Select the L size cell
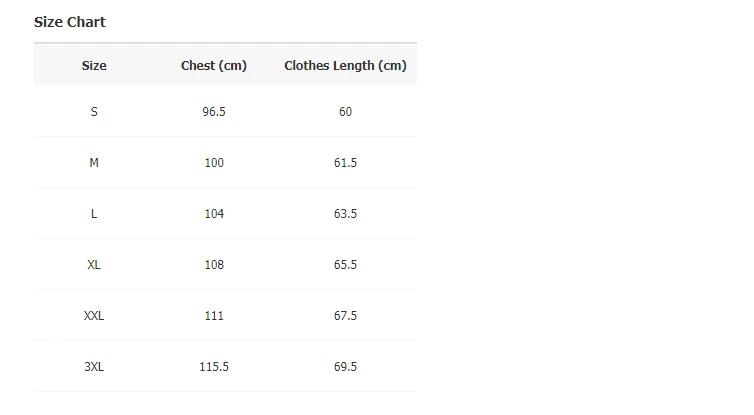754x415 pixels. pyautogui.click(x=94, y=214)
